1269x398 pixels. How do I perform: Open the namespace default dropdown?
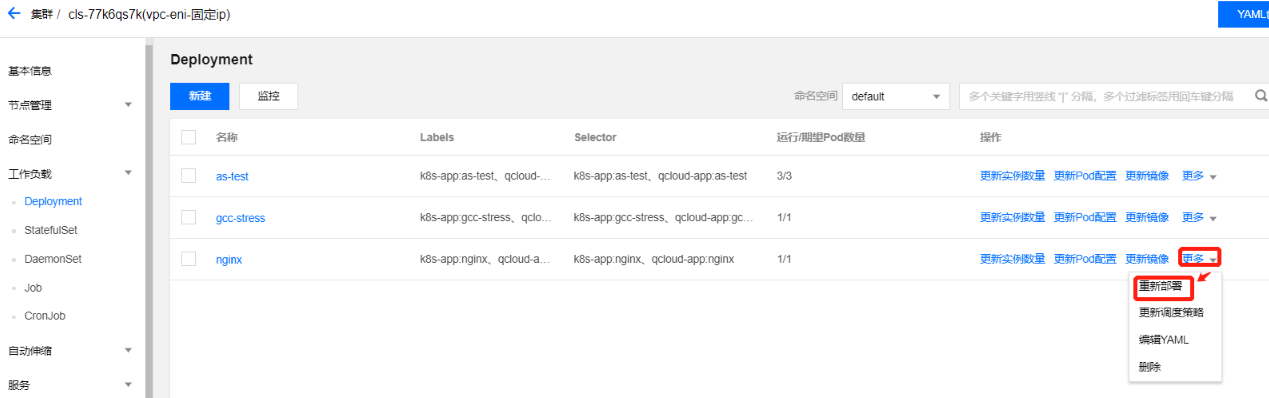[896, 96]
